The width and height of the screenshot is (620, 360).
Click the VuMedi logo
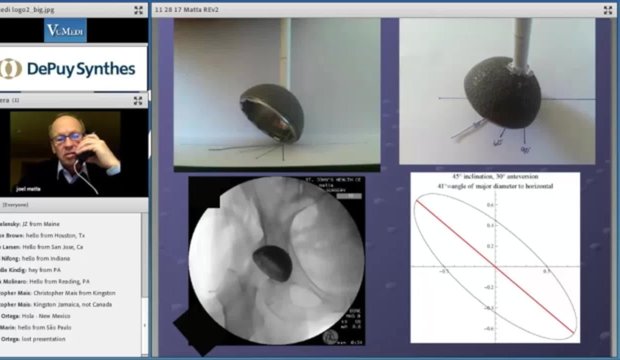click(x=66, y=30)
